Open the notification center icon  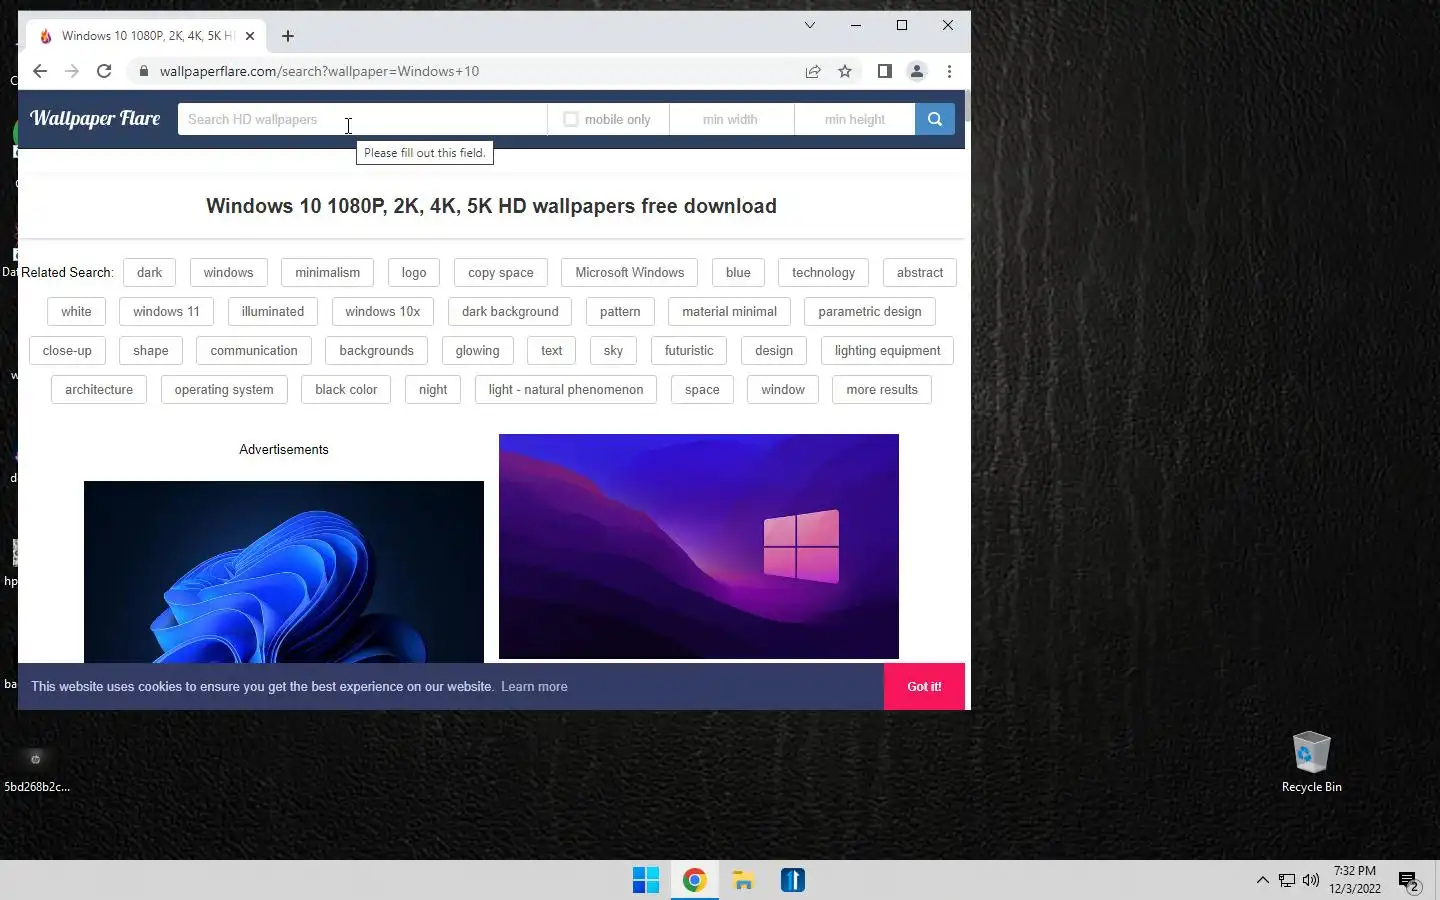[x=1409, y=881]
